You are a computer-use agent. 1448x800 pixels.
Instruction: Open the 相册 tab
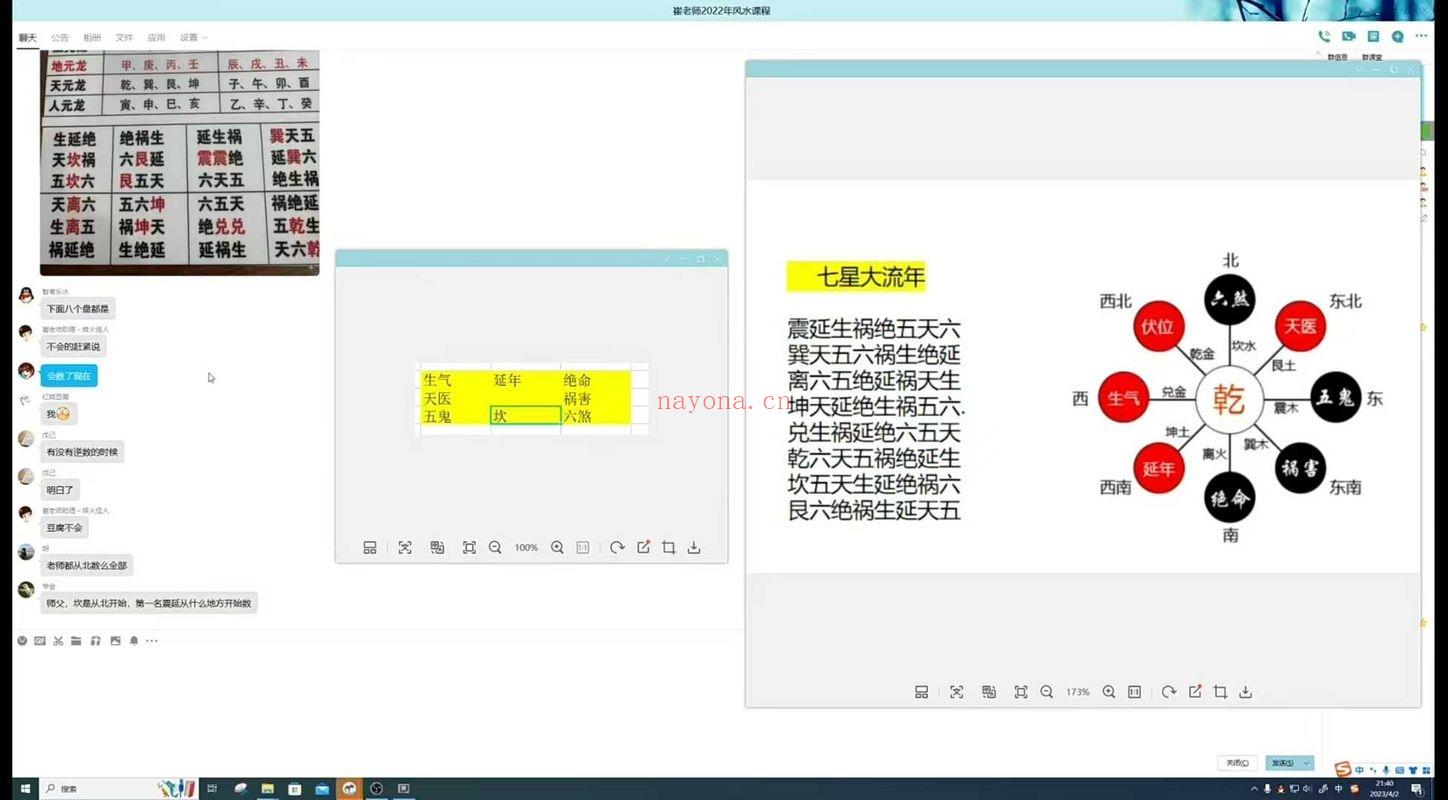pos(92,38)
